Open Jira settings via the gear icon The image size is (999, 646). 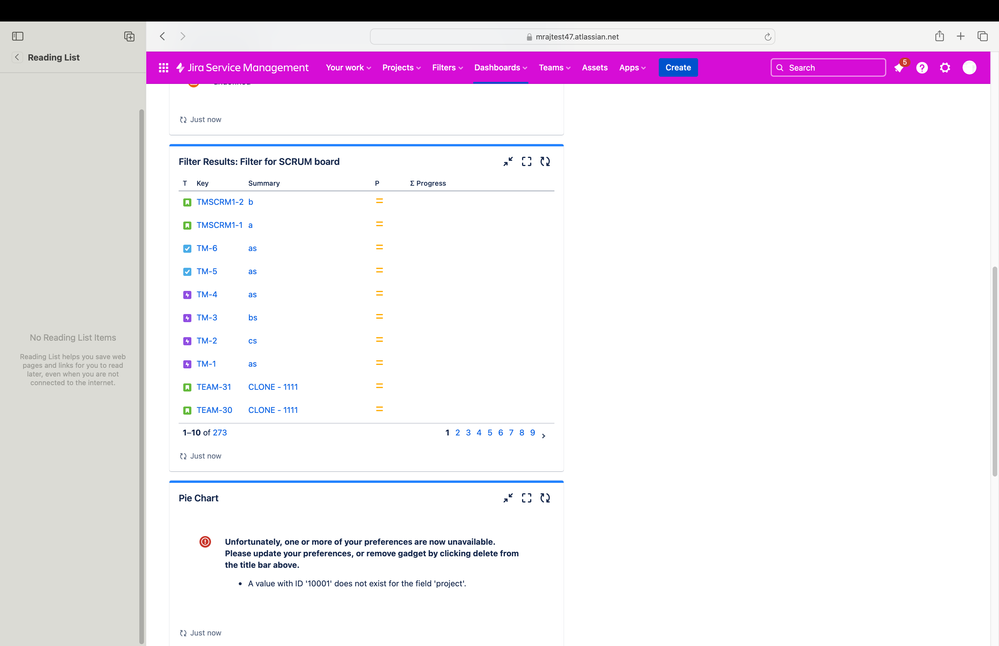944,67
